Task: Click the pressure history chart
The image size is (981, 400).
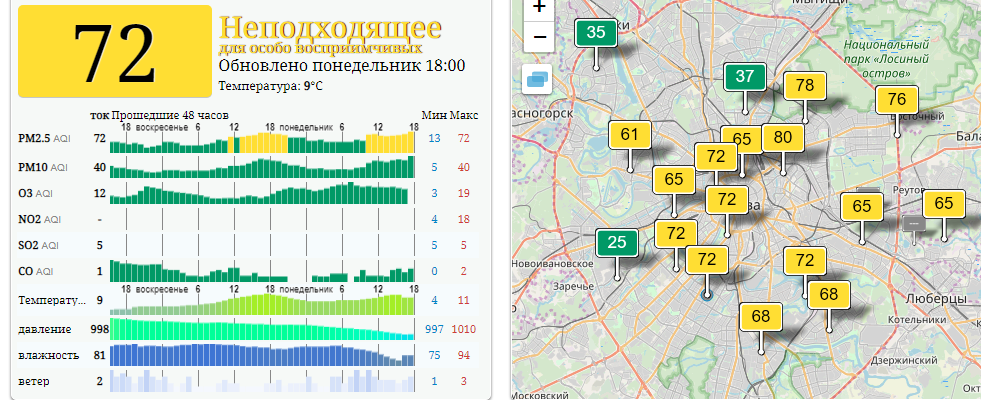Action: coord(262,329)
